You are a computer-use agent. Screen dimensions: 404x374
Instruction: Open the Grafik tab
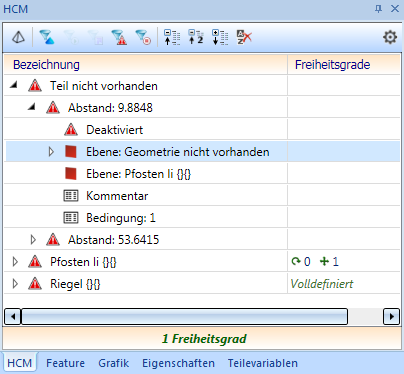(113, 363)
